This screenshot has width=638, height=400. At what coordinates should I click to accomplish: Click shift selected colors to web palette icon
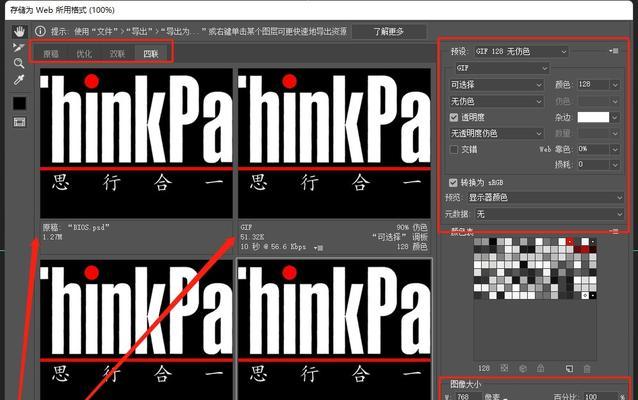click(x=523, y=368)
